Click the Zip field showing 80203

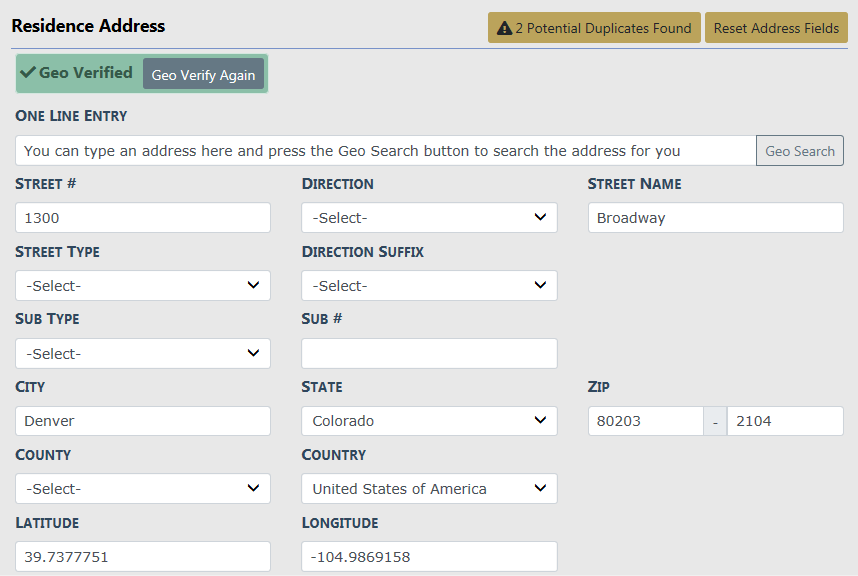(645, 421)
